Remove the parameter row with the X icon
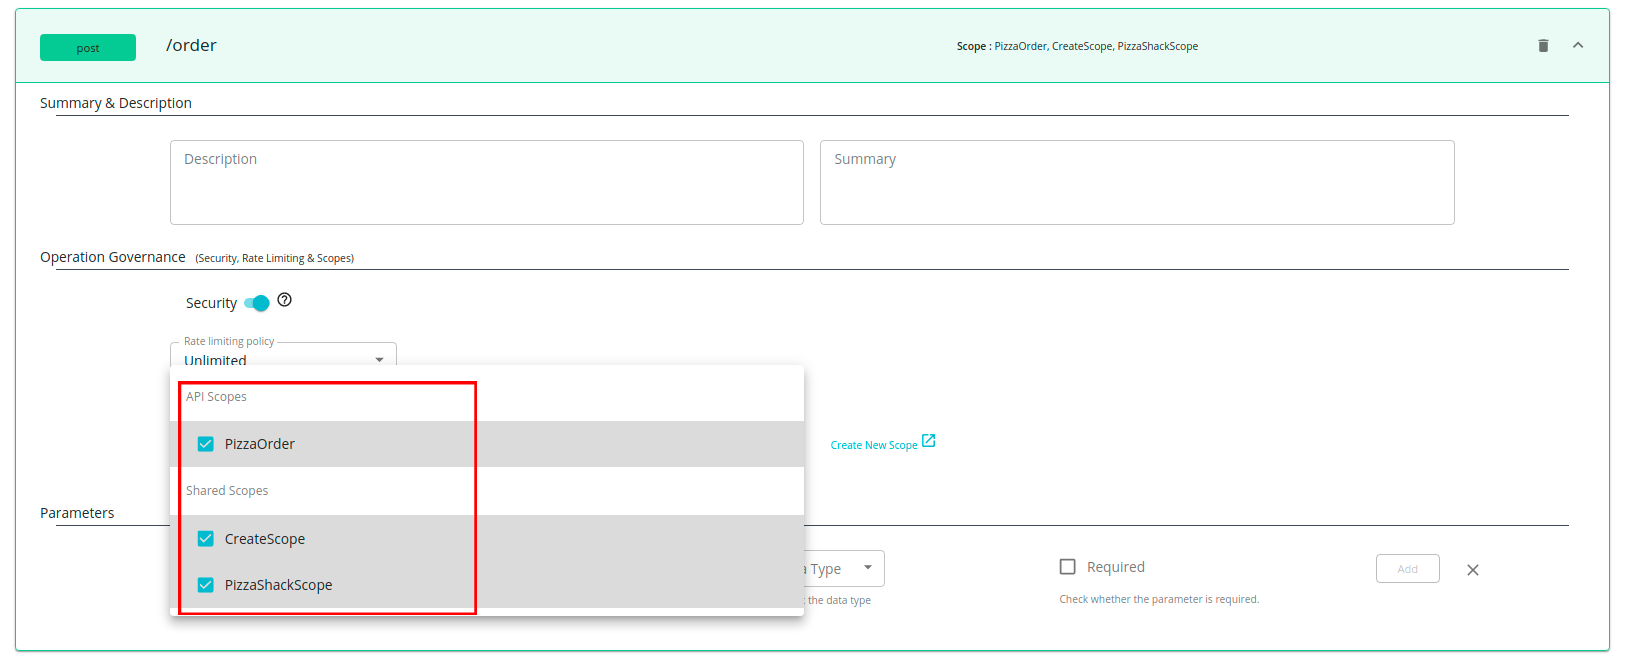This screenshot has width=1627, height=670. coord(1472,570)
